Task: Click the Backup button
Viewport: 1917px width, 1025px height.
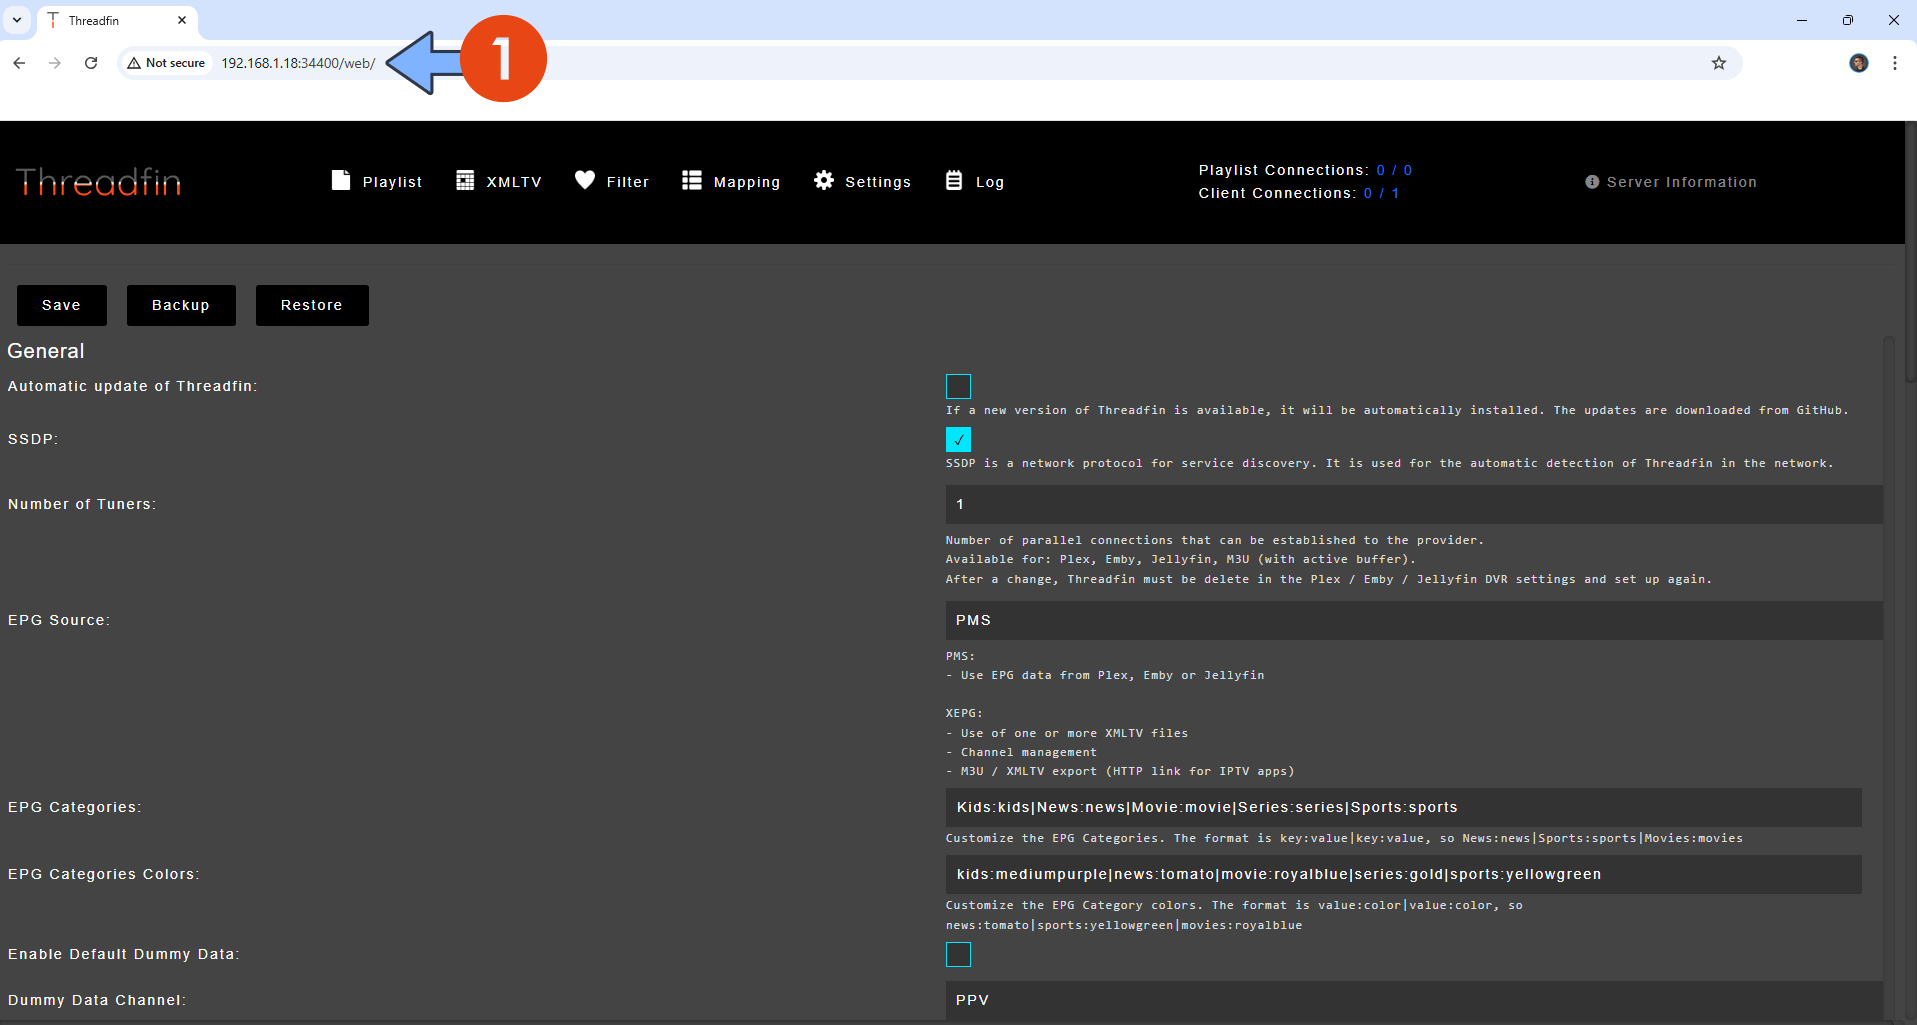Action: click(181, 305)
